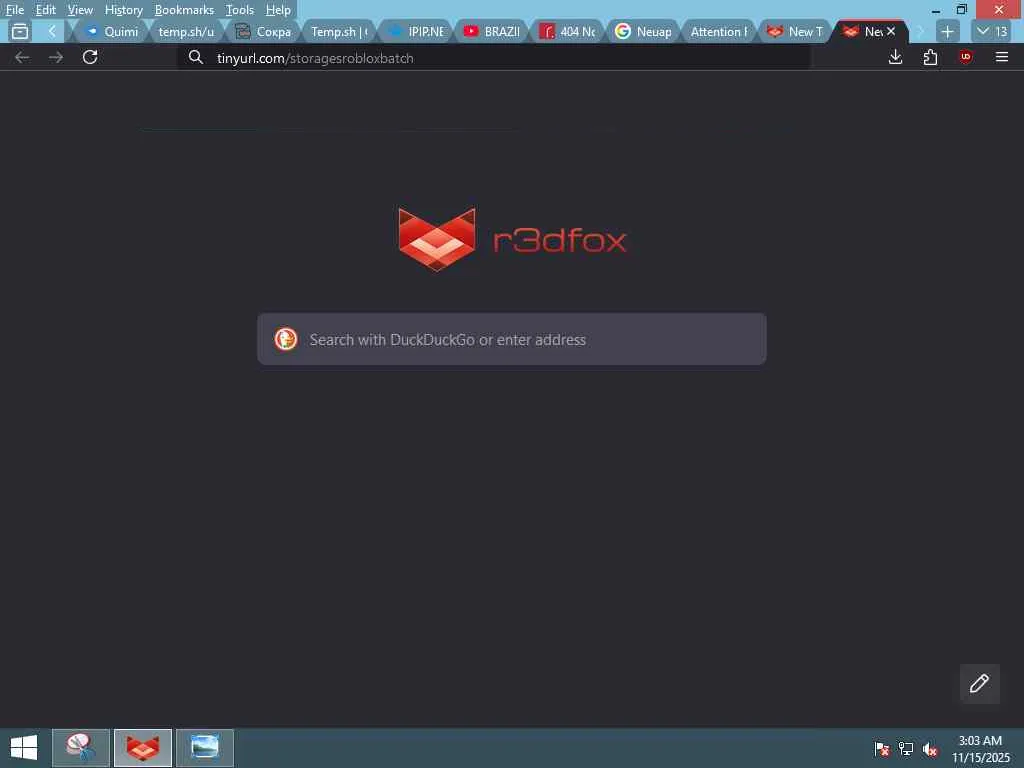Image resolution: width=1024 pixels, height=768 pixels.
Task: Switch to the IPIP.NE tab
Action: point(415,31)
